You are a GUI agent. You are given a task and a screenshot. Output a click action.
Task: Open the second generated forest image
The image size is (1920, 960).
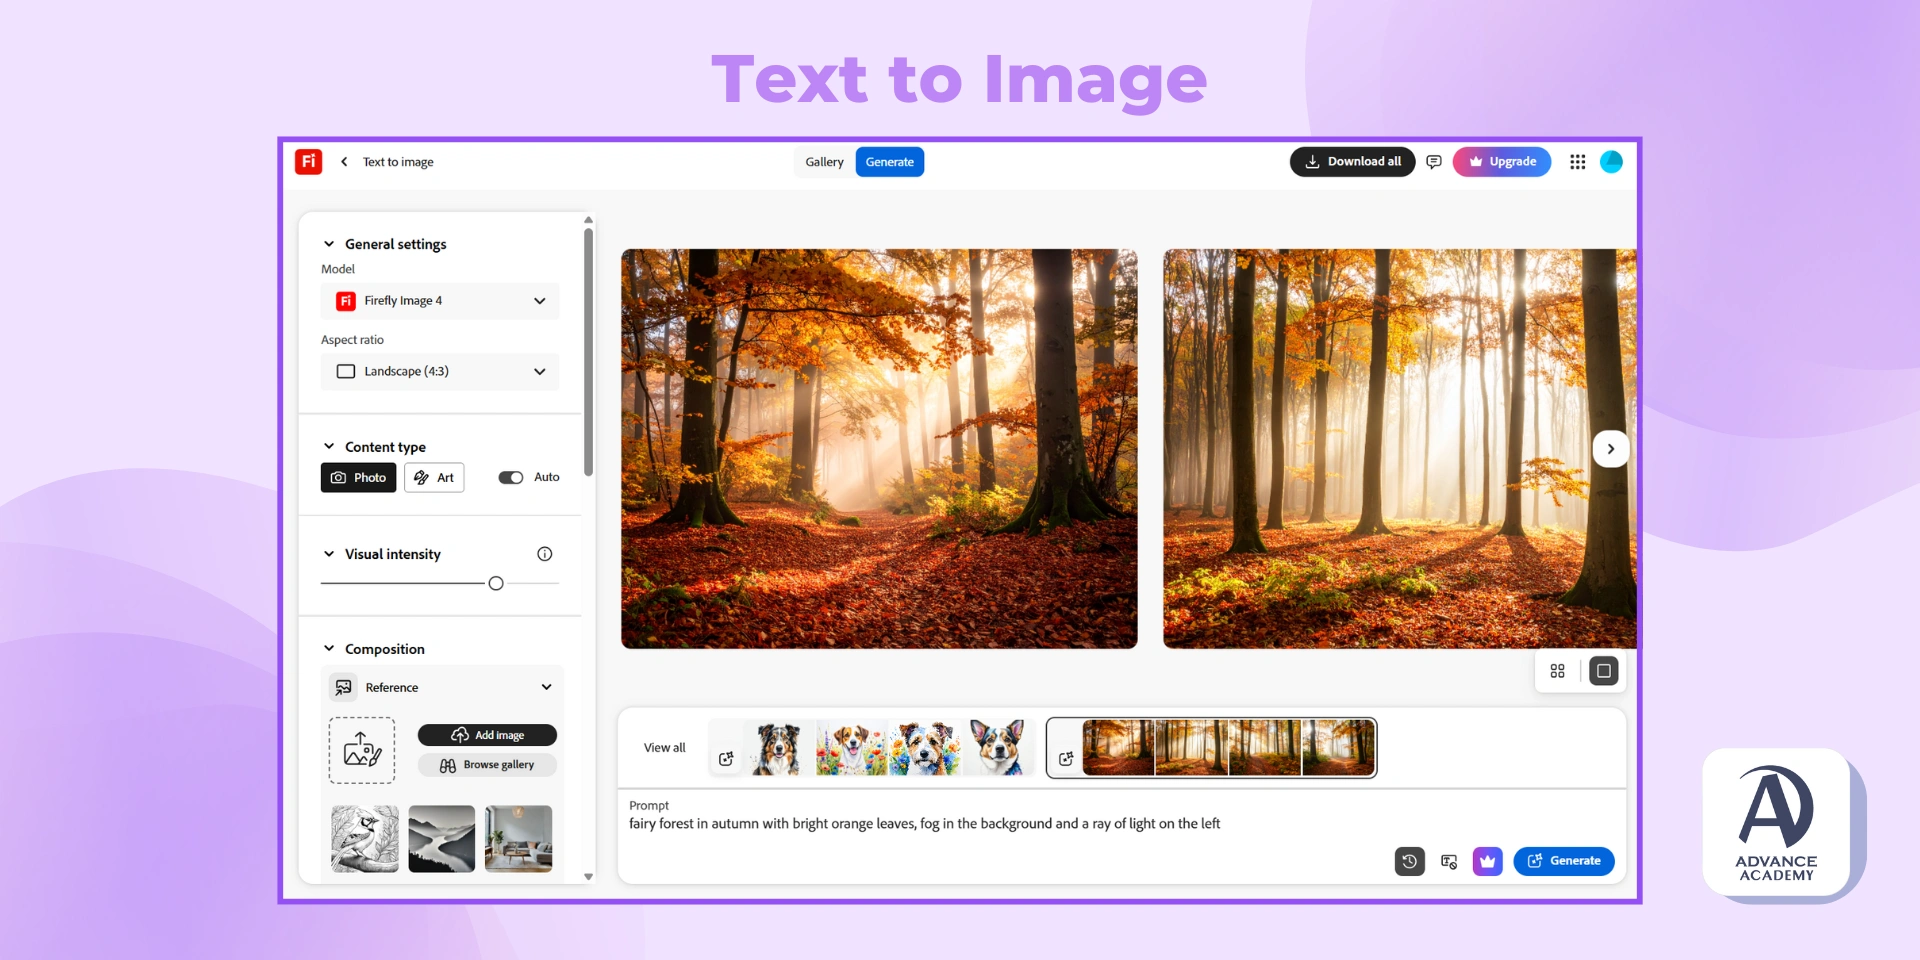pos(1400,449)
